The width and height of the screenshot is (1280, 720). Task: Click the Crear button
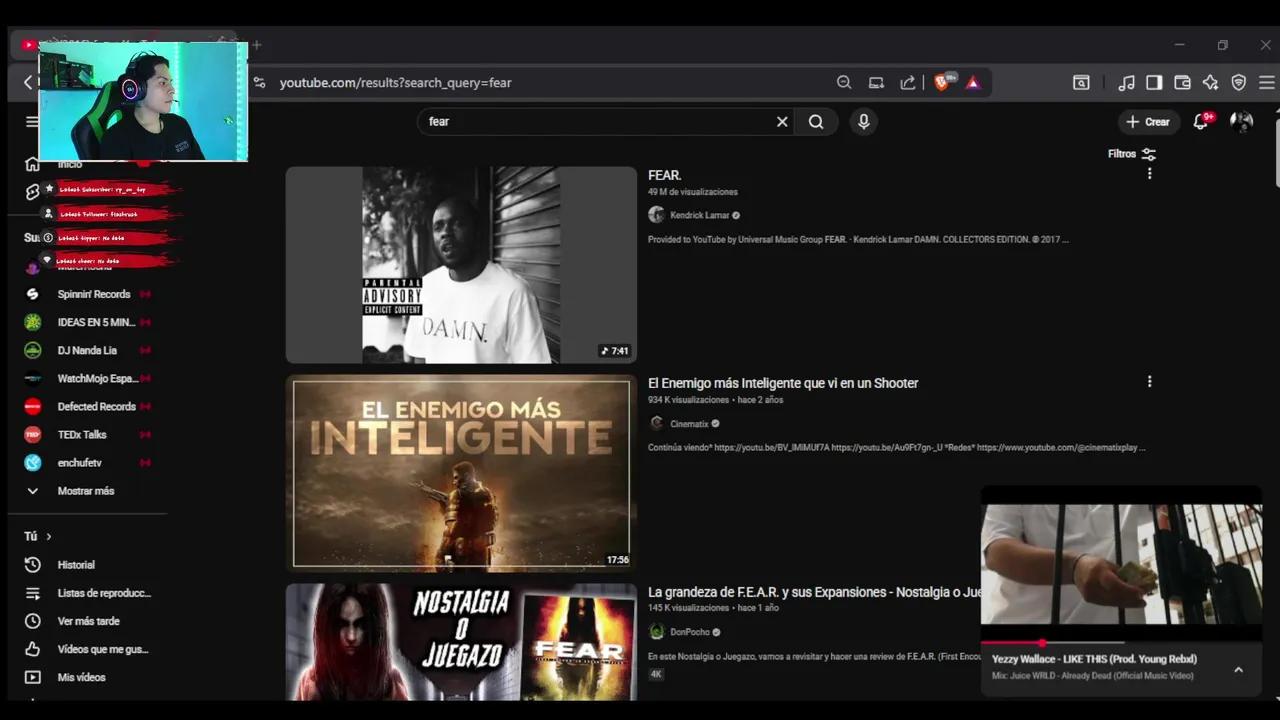click(x=1147, y=122)
